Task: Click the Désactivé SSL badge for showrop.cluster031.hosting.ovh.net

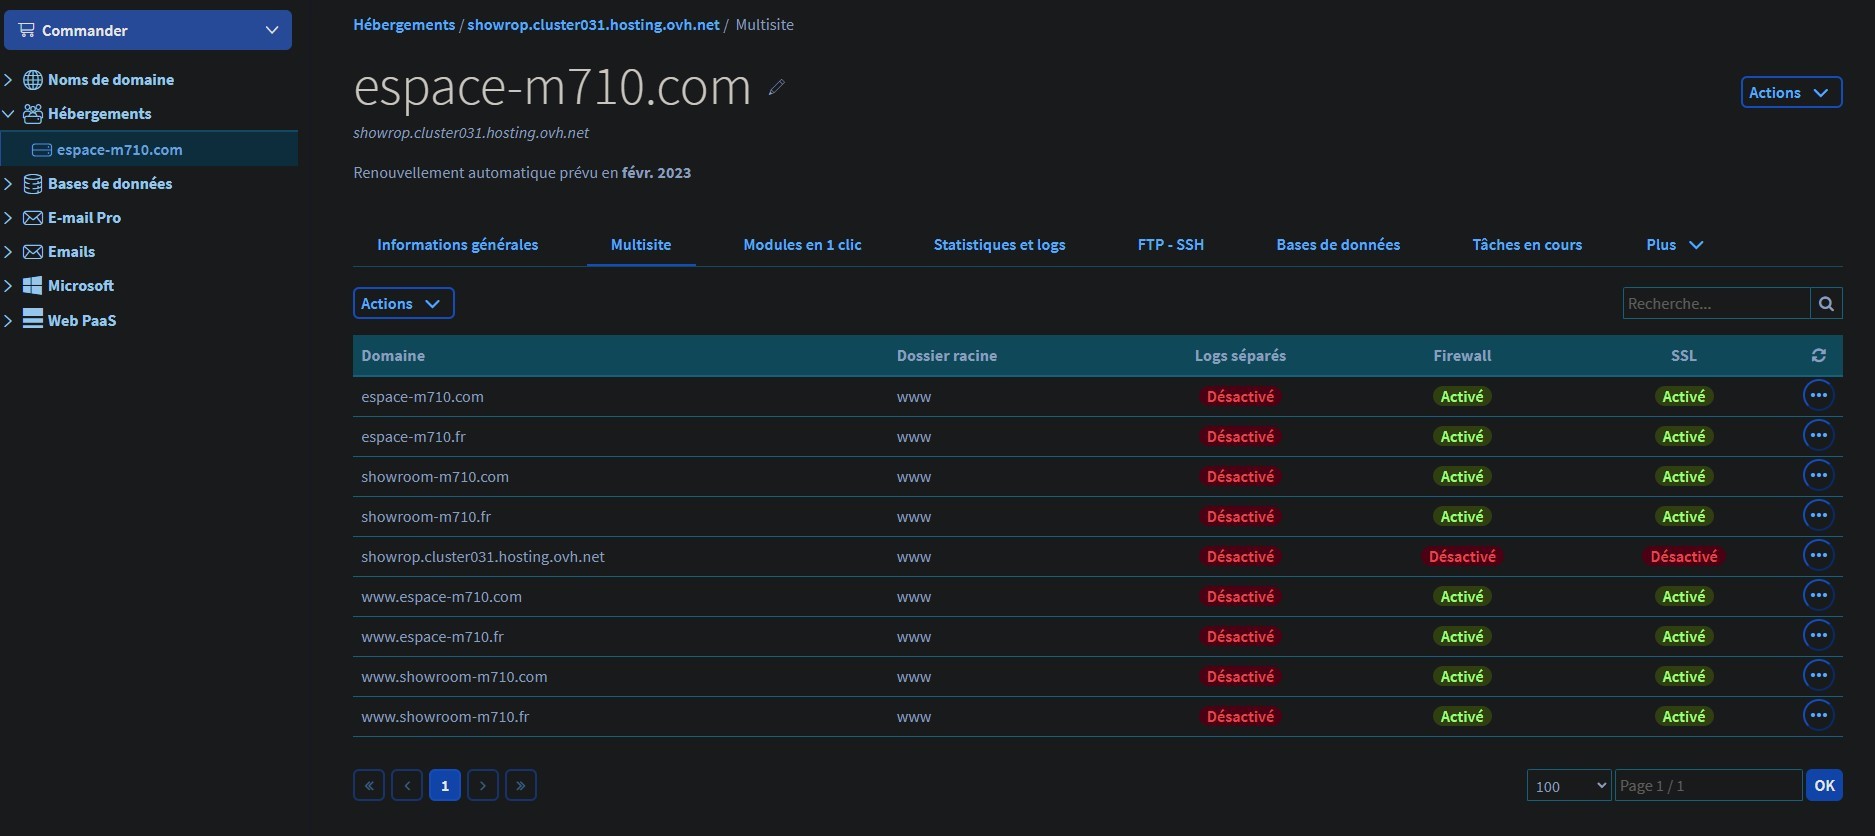Action: click(1684, 556)
